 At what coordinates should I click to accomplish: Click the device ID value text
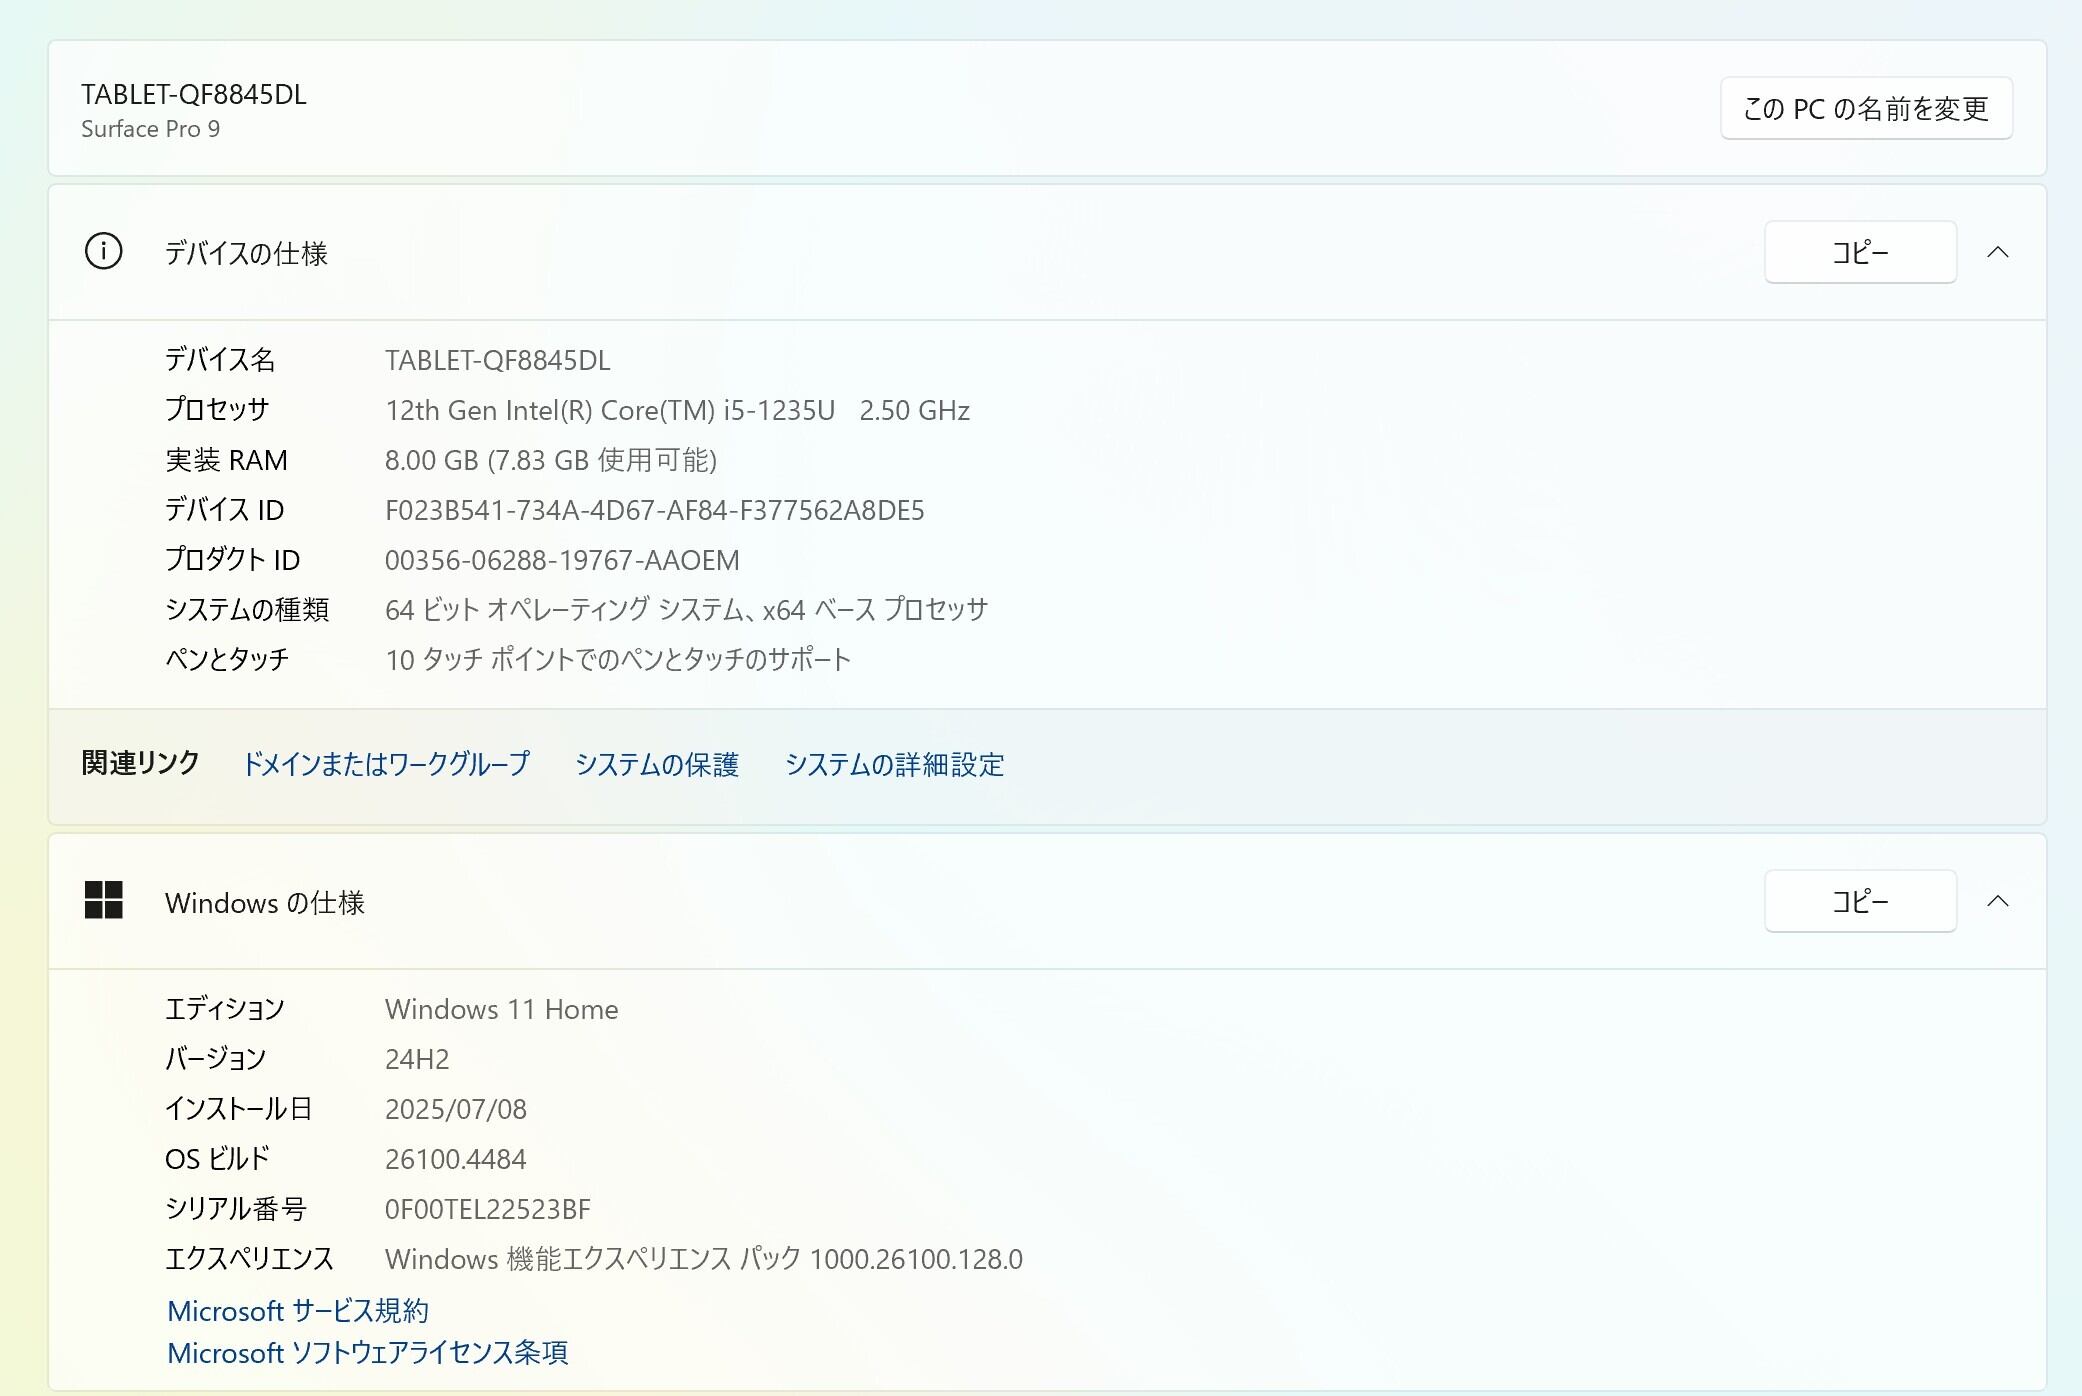pyautogui.click(x=654, y=510)
